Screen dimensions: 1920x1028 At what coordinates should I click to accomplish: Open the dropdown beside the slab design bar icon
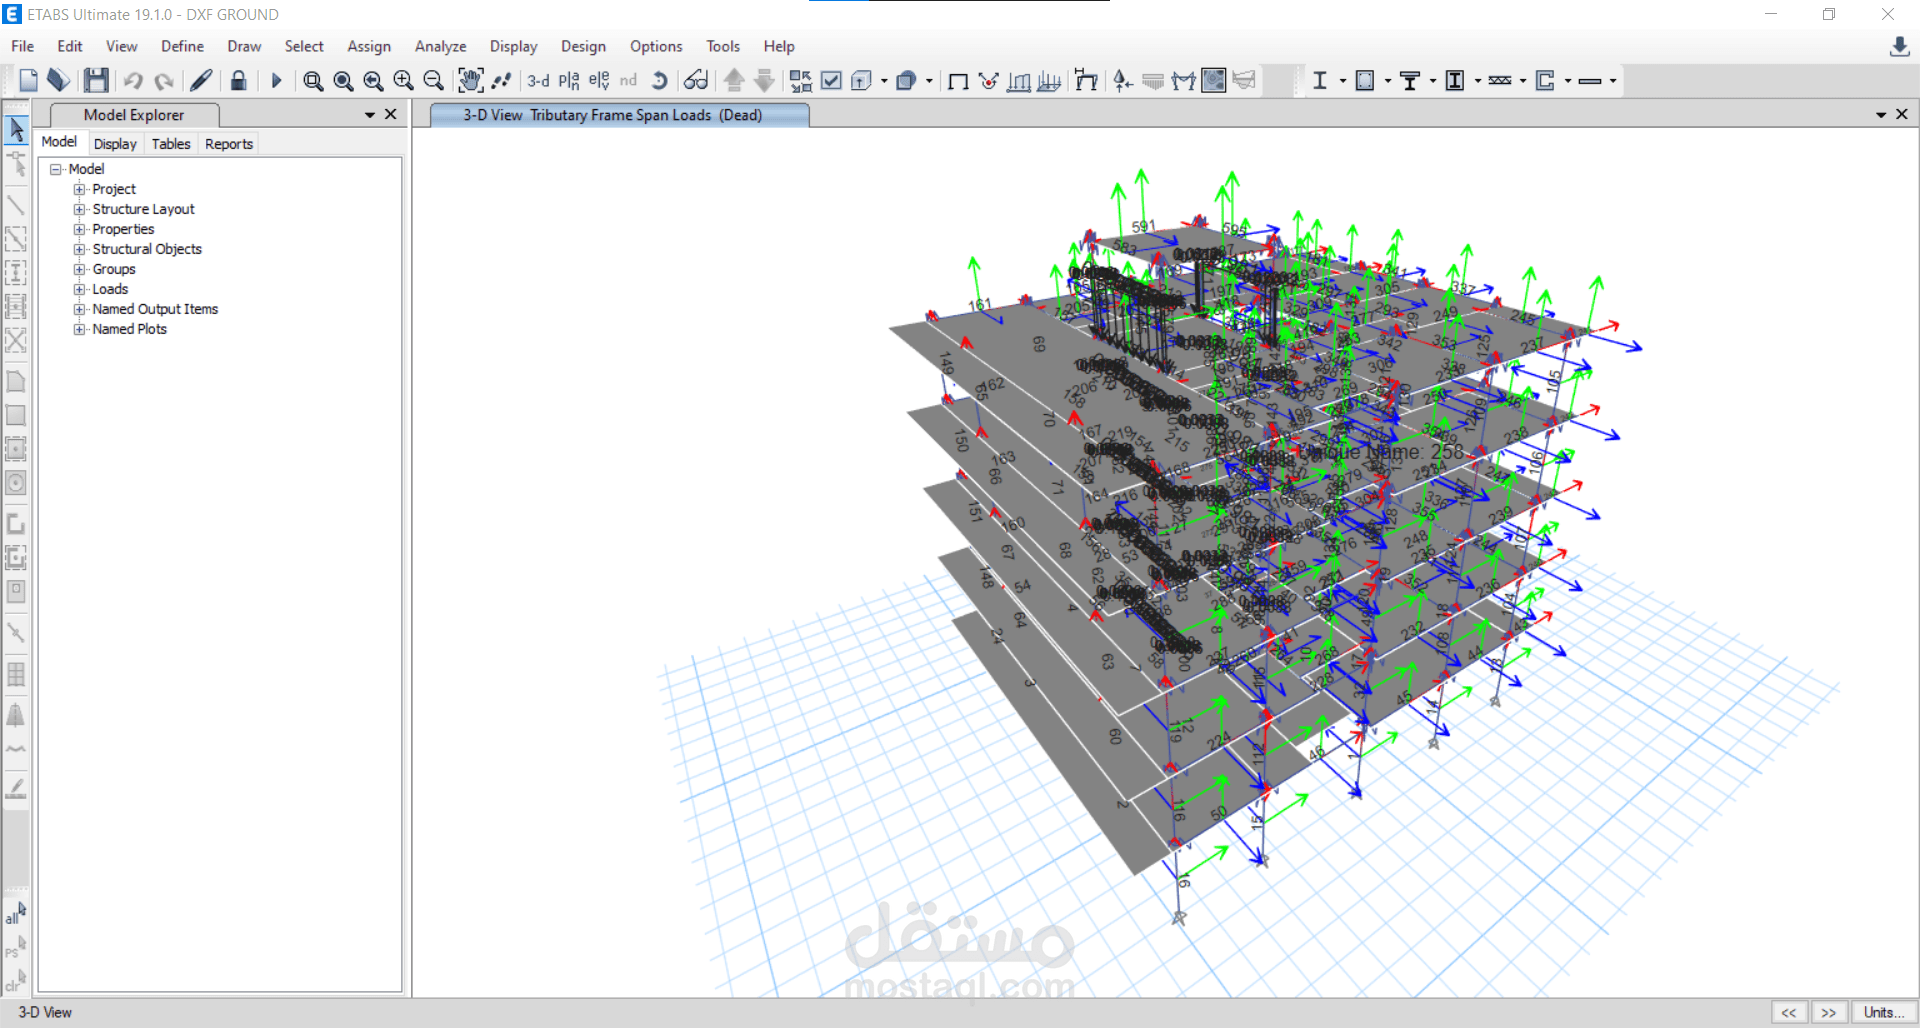point(1612,81)
